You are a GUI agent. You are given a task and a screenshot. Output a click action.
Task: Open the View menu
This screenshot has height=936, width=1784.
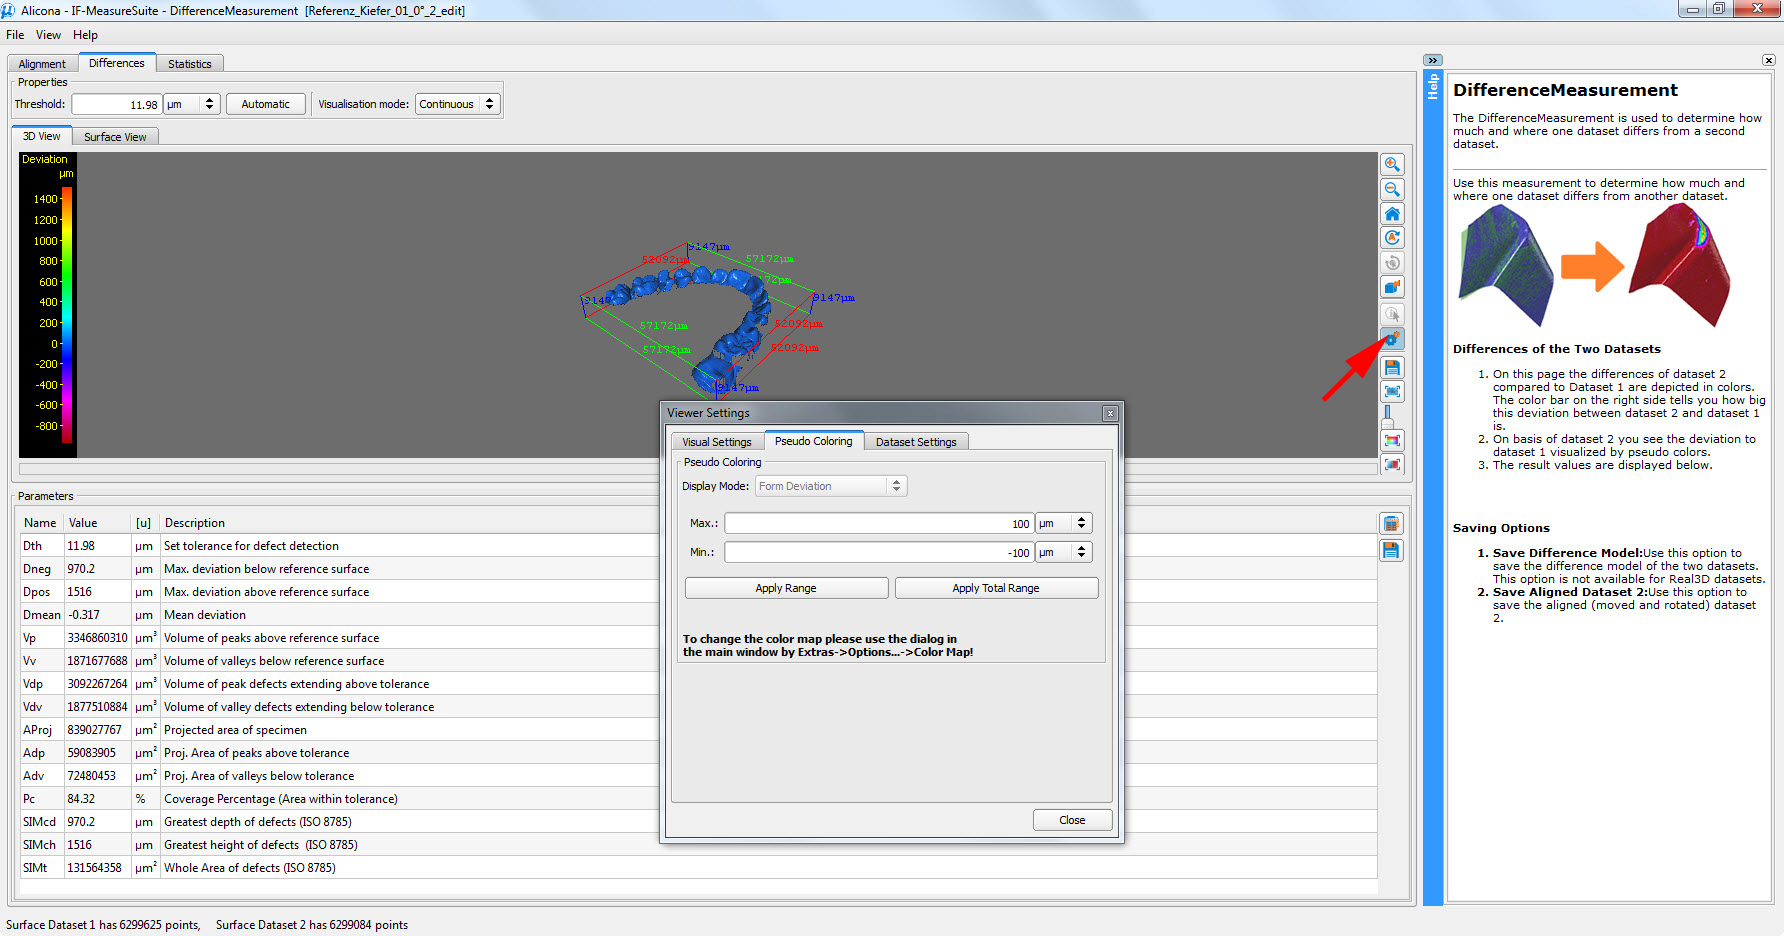click(x=48, y=35)
